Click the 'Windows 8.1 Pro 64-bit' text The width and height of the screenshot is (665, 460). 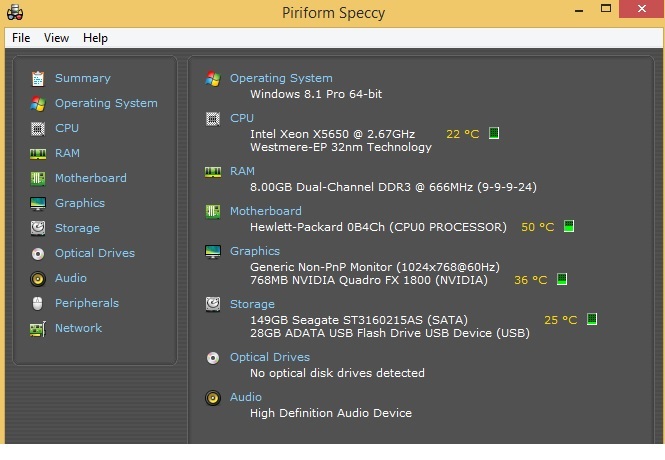(x=316, y=94)
